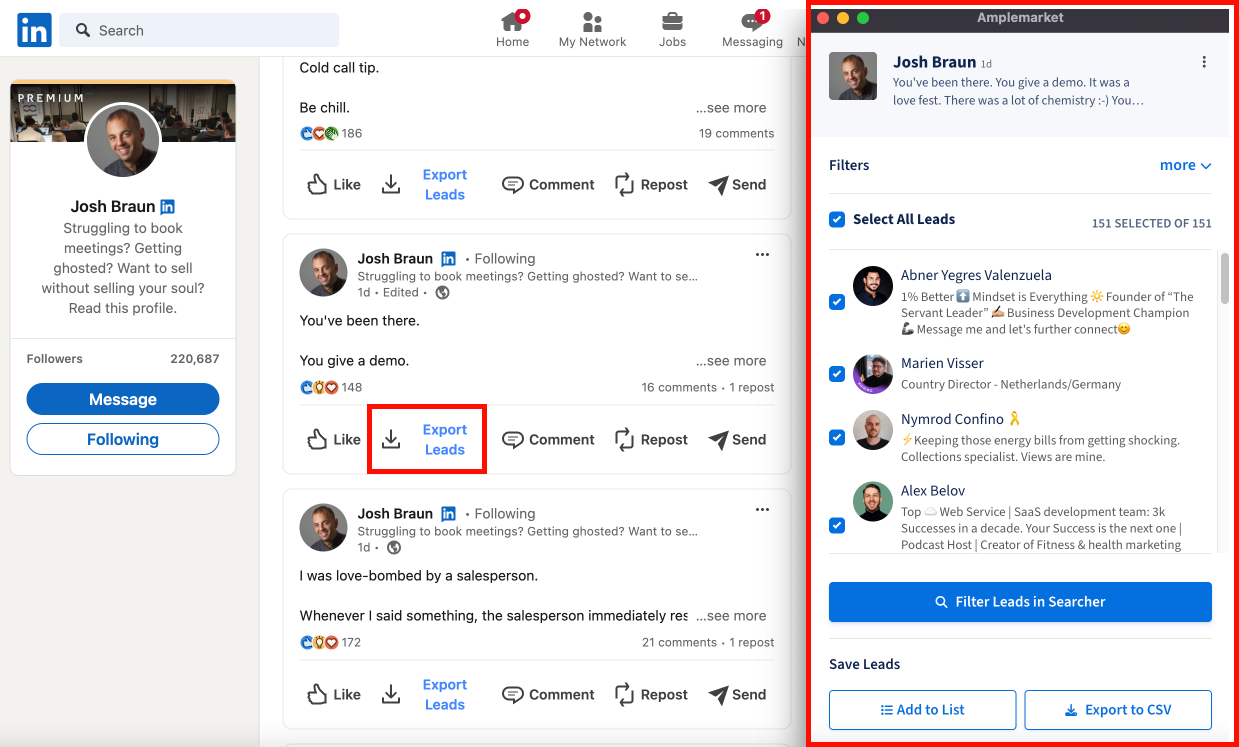The image size is (1239, 747).
Task: Open Abner Yegres Valenzuela's avatar
Action: (873, 286)
